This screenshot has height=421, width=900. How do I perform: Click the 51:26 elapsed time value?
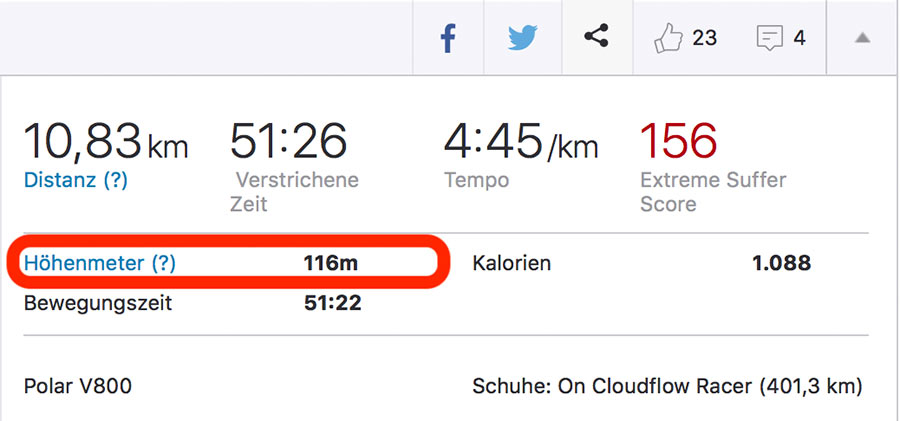pyautogui.click(x=288, y=142)
